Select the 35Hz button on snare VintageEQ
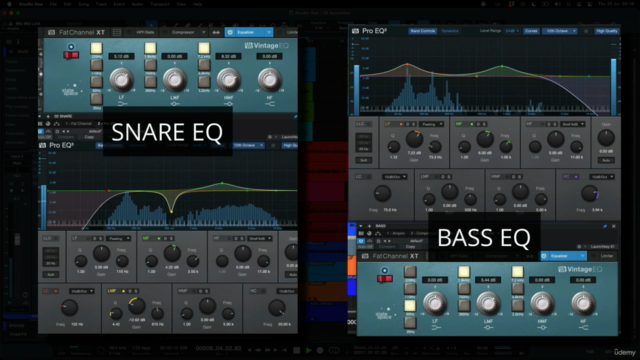Image resolution: width=640 pixels, height=360 pixels. 96,98
